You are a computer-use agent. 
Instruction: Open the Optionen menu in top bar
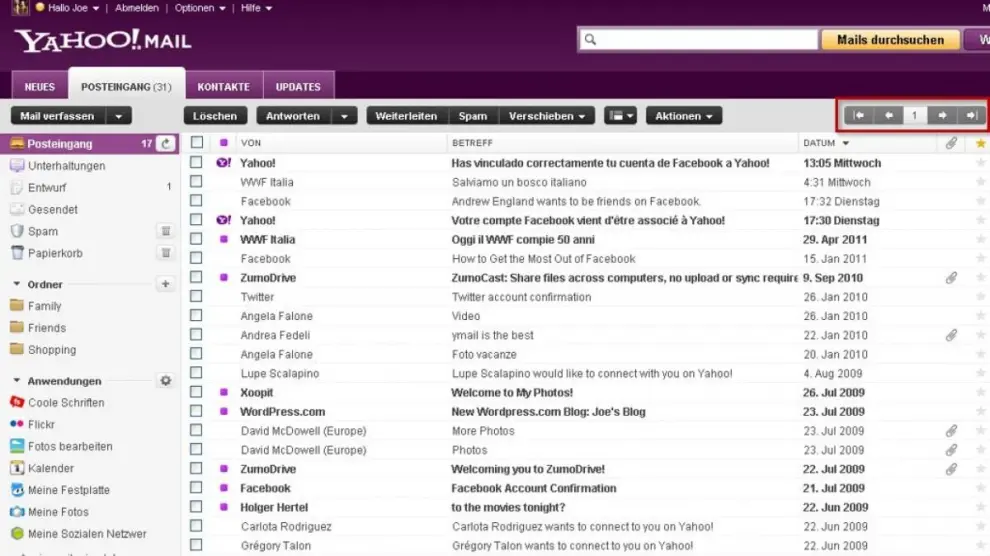(x=199, y=8)
